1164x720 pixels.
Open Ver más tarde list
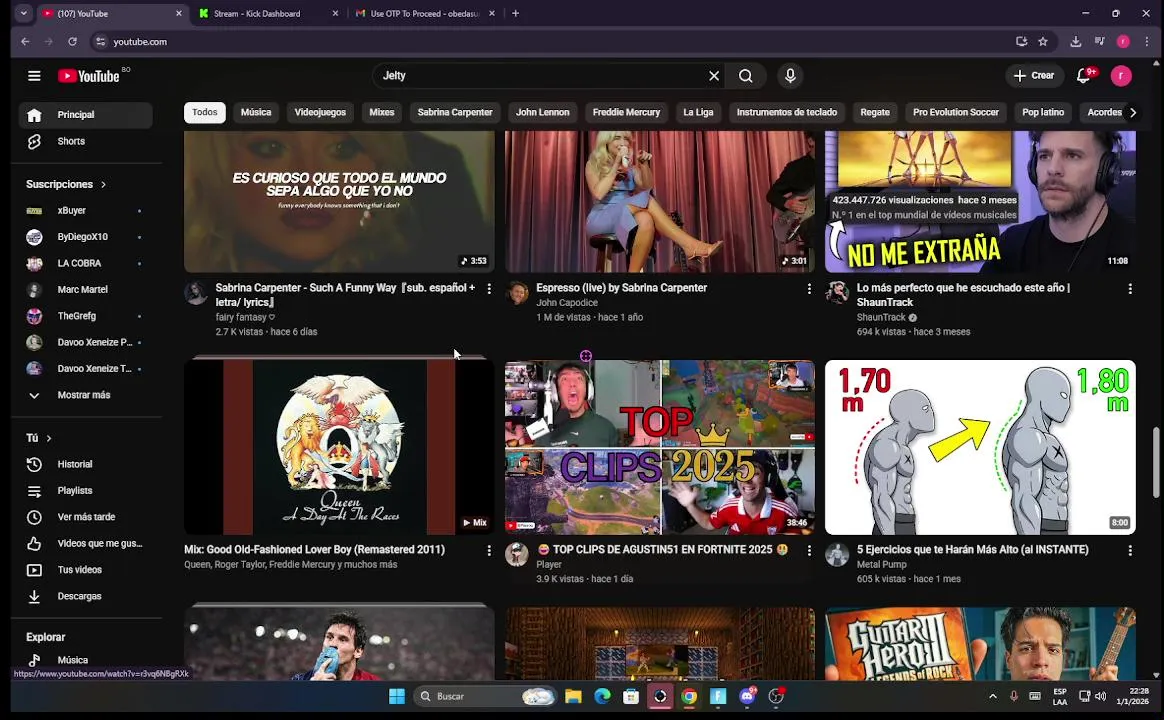coord(85,517)
